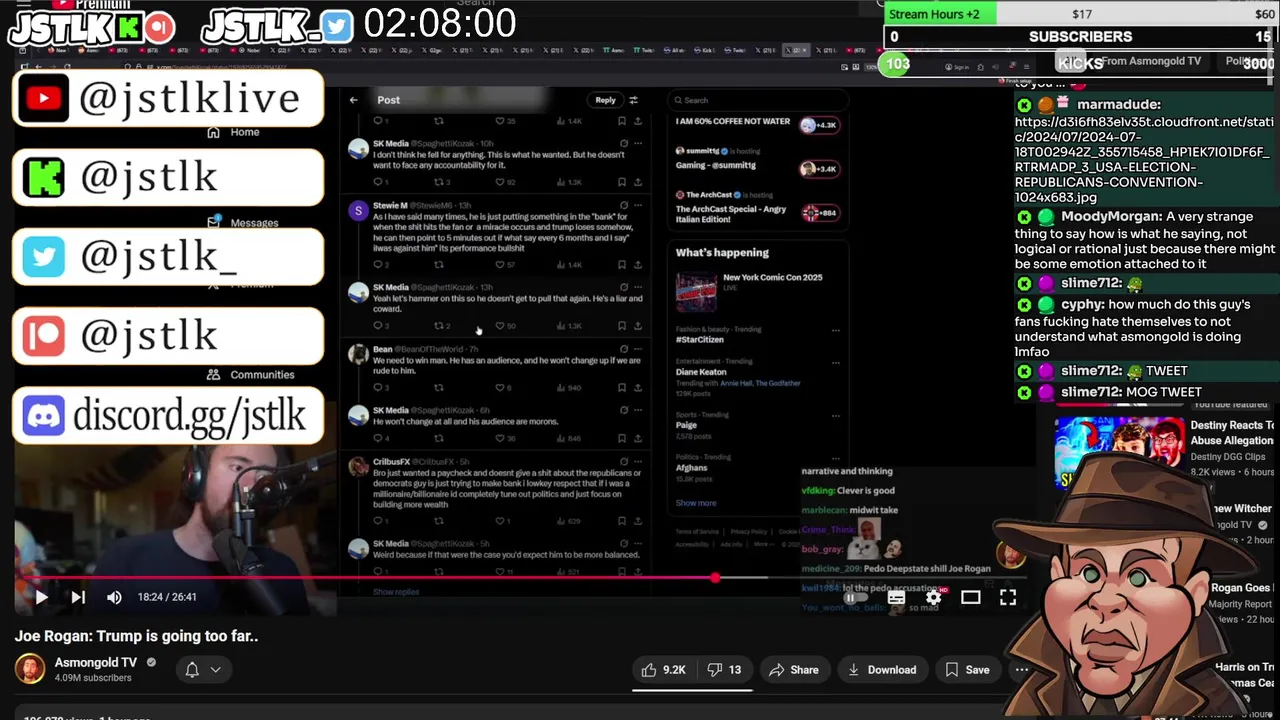
Task: Open Messages in X sidebar
Action: [x=243, y=222]
